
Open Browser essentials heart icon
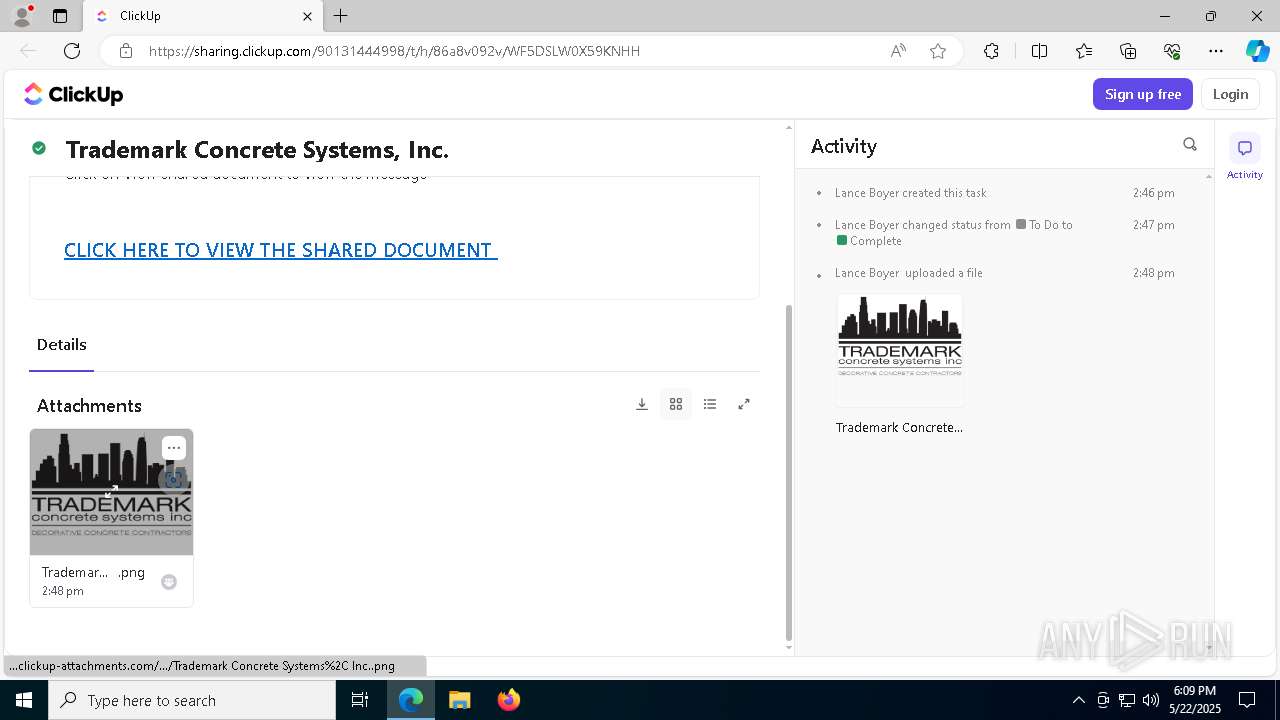pyautogui.click(x=1172, y=51)
